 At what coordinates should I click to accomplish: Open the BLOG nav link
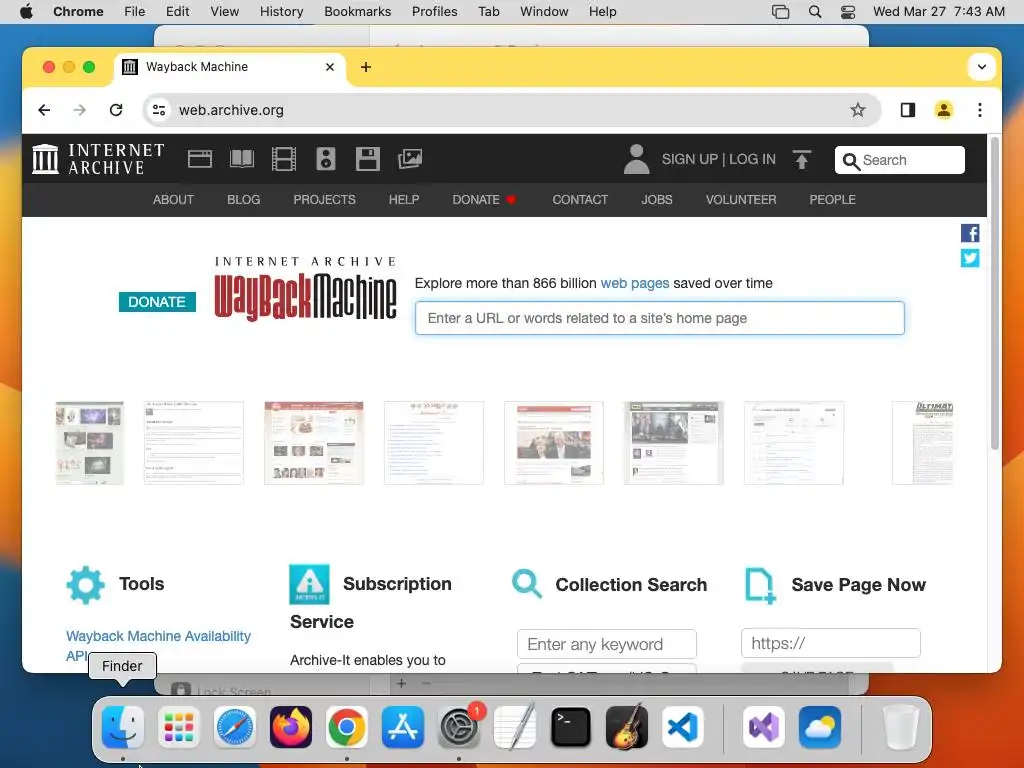coord(244,199)
